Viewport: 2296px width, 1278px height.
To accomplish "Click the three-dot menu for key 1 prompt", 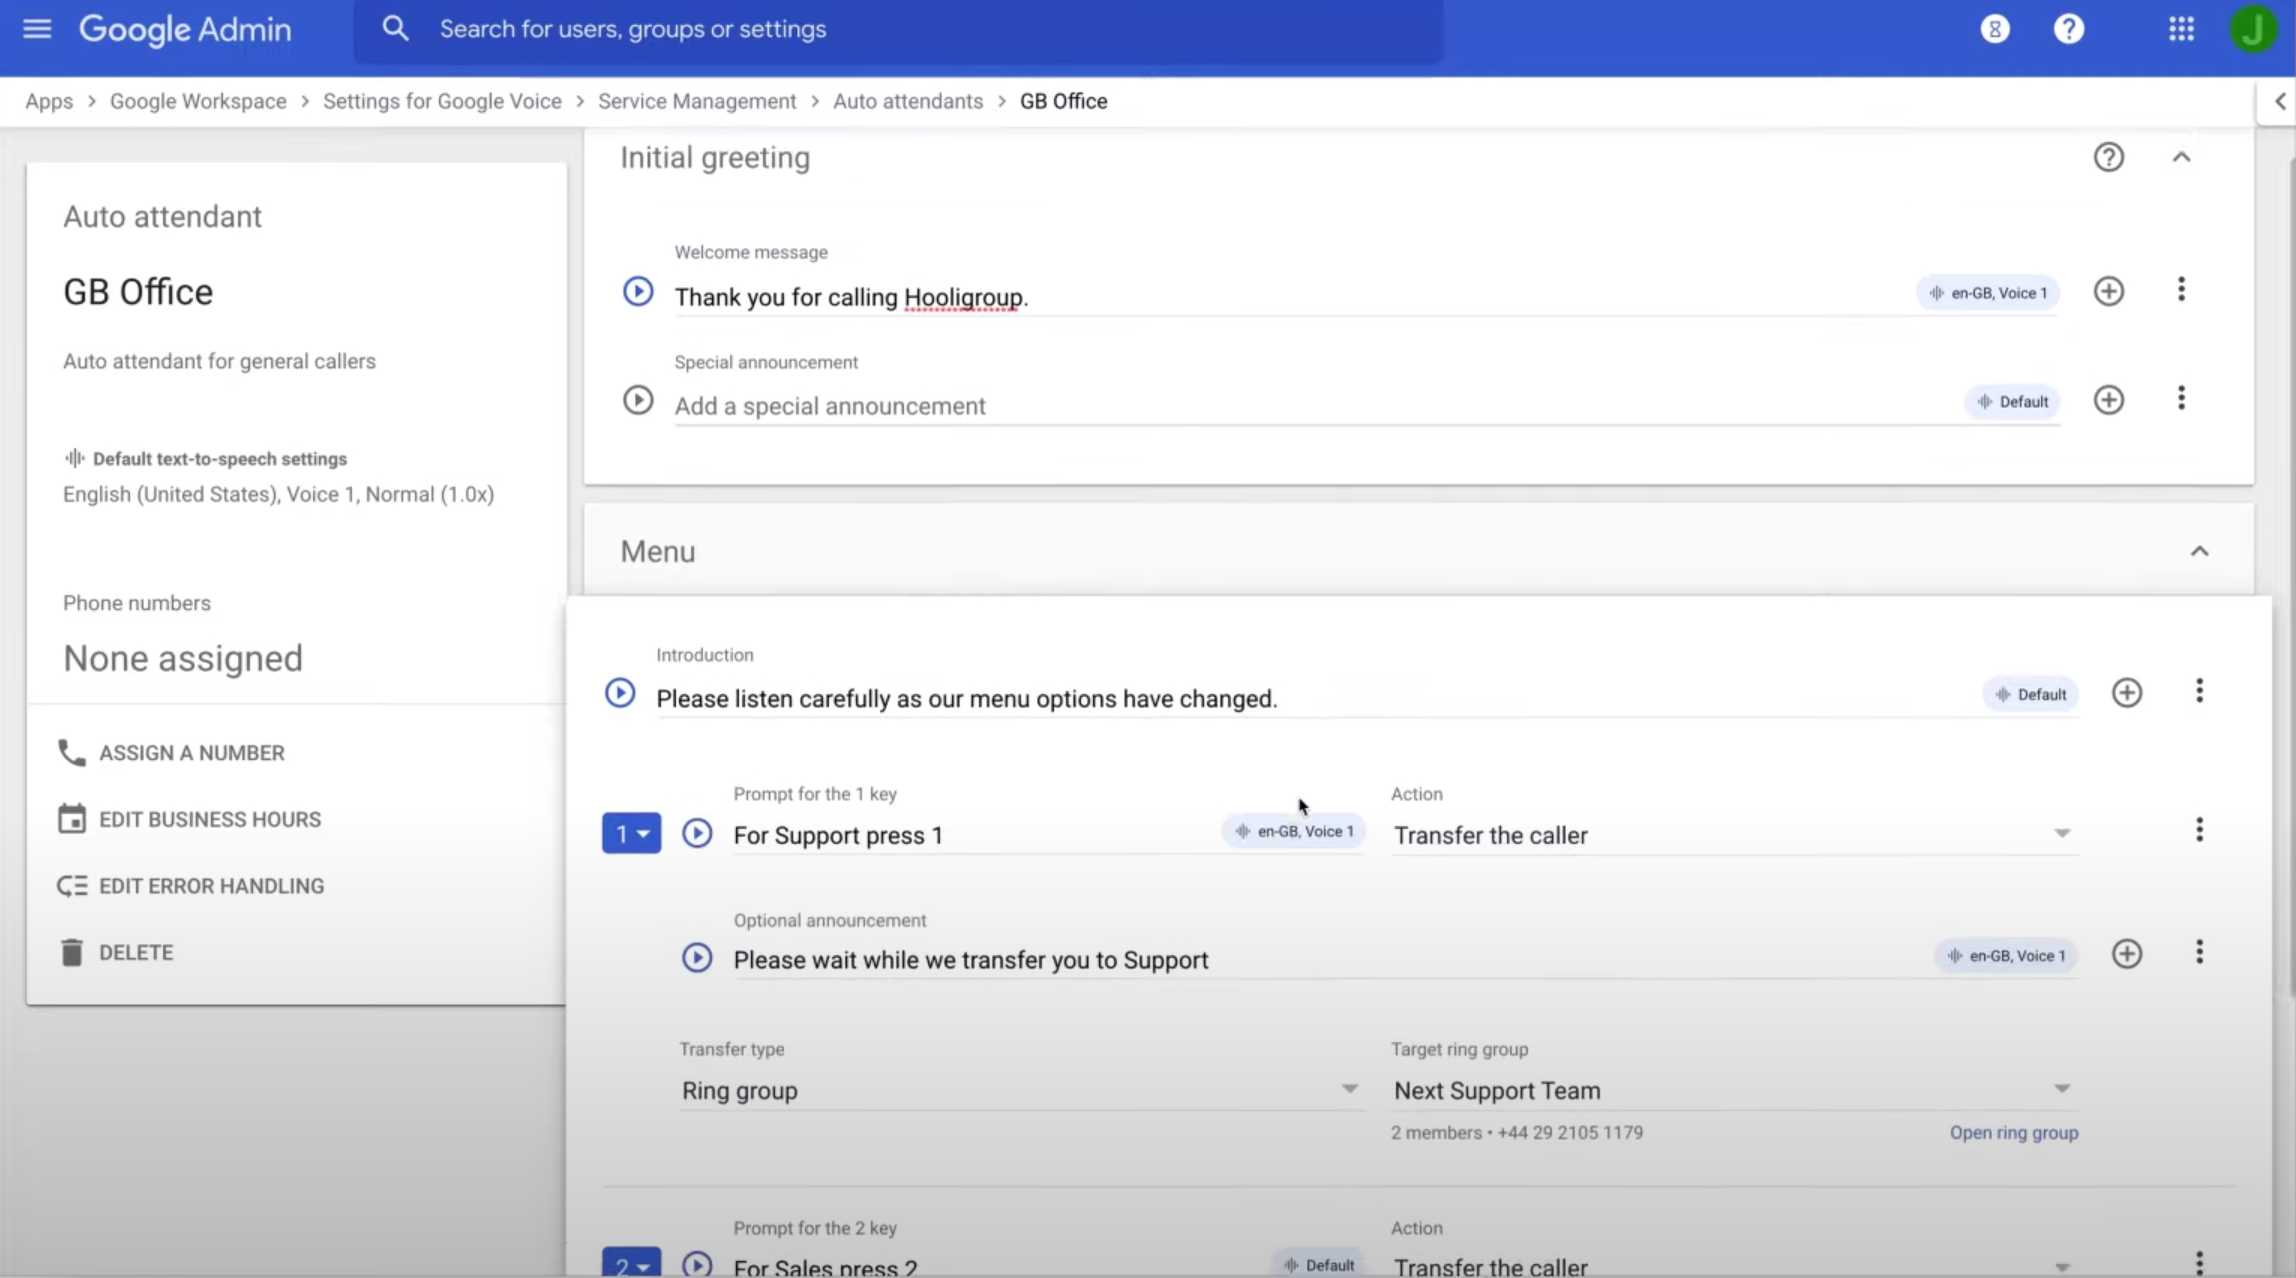I will pyautogui.click(x=2200, y=829).
